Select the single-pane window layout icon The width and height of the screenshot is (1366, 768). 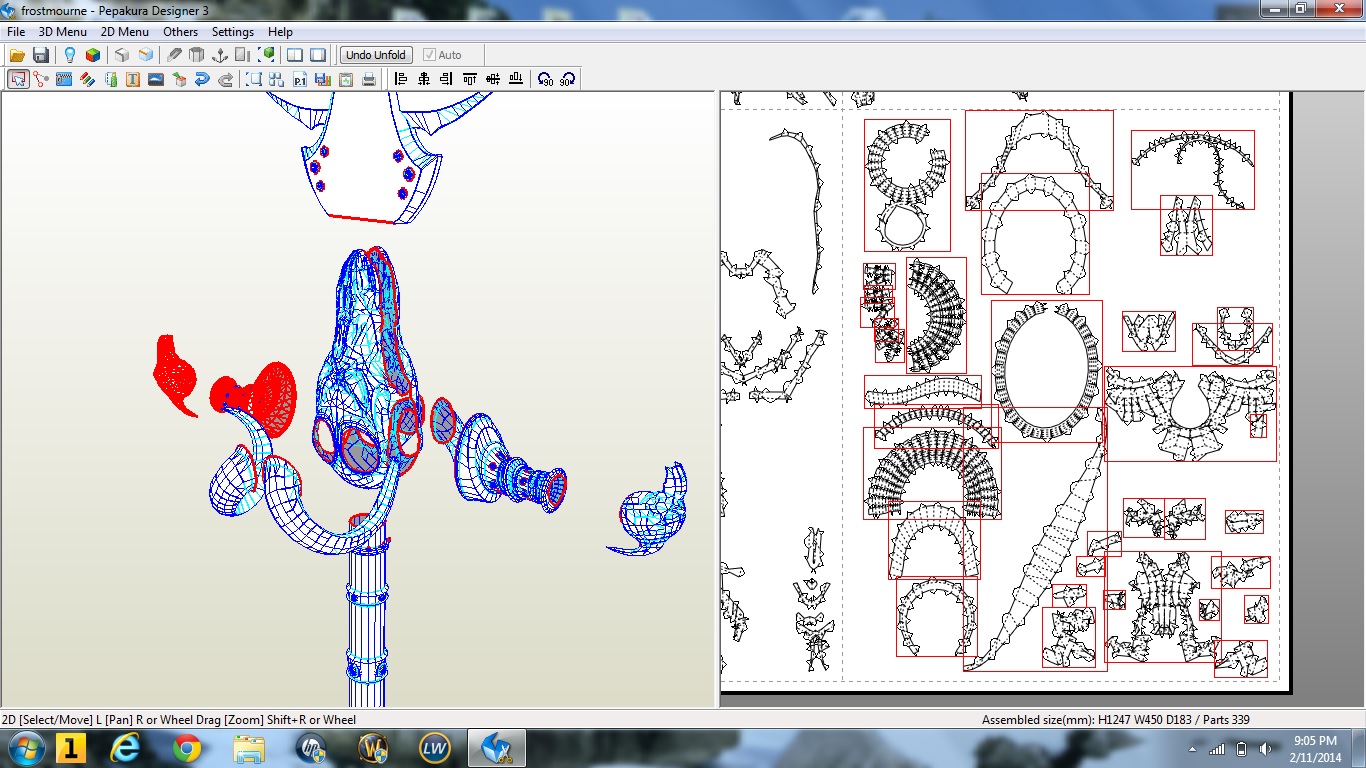[x=318, y=55]
